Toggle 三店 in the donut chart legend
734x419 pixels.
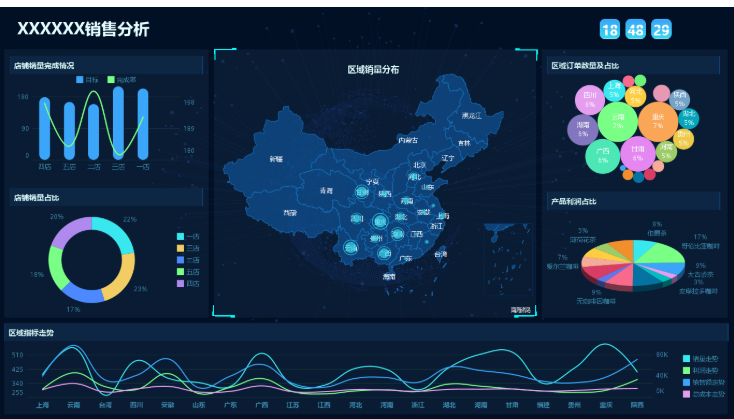point(188,248)
